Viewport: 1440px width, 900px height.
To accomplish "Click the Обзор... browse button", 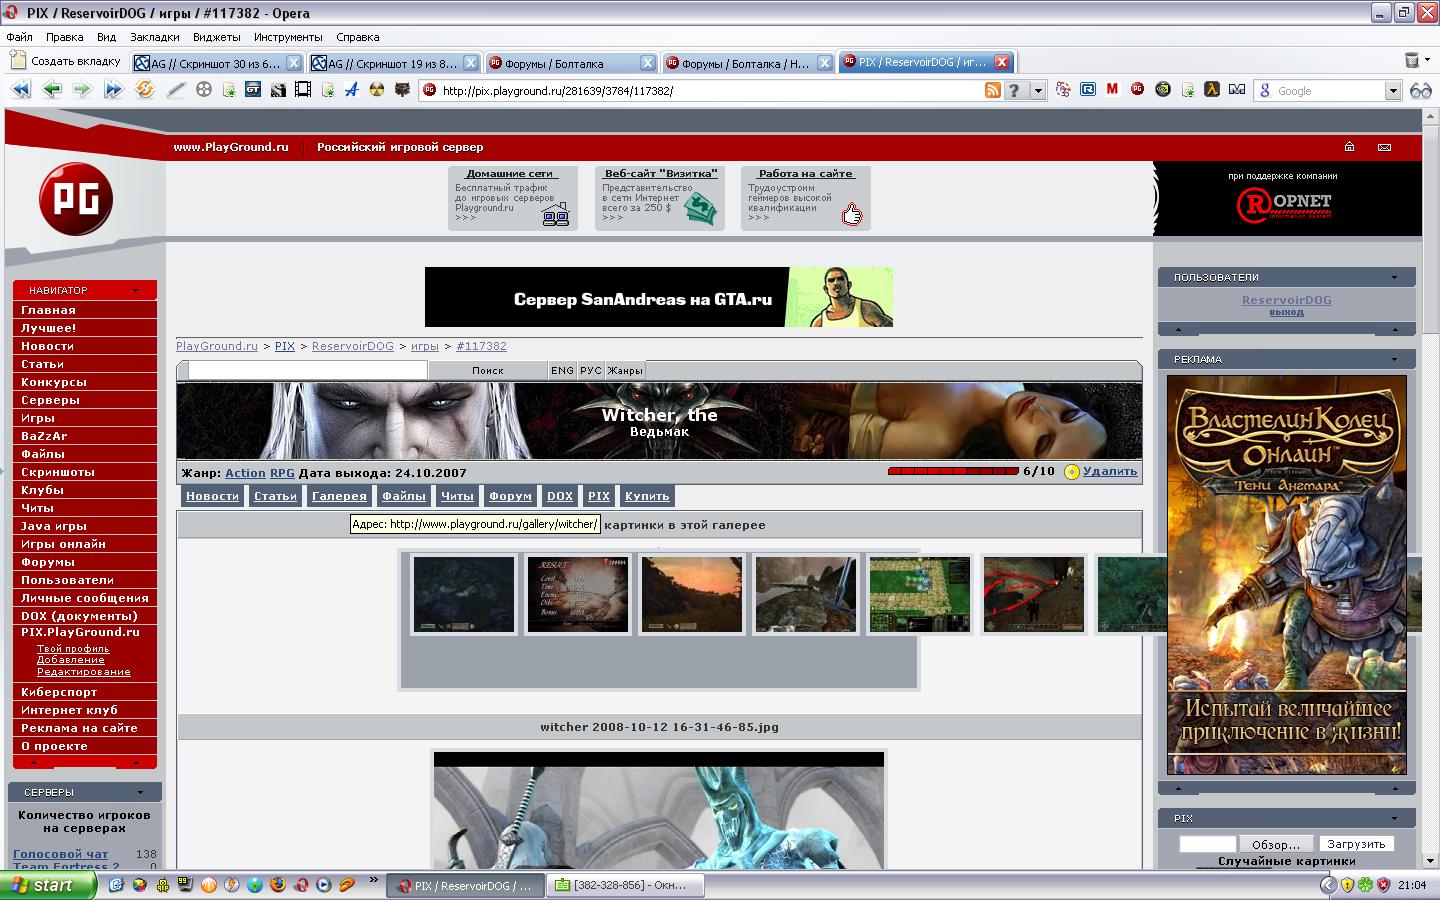I will [1276, 844].
